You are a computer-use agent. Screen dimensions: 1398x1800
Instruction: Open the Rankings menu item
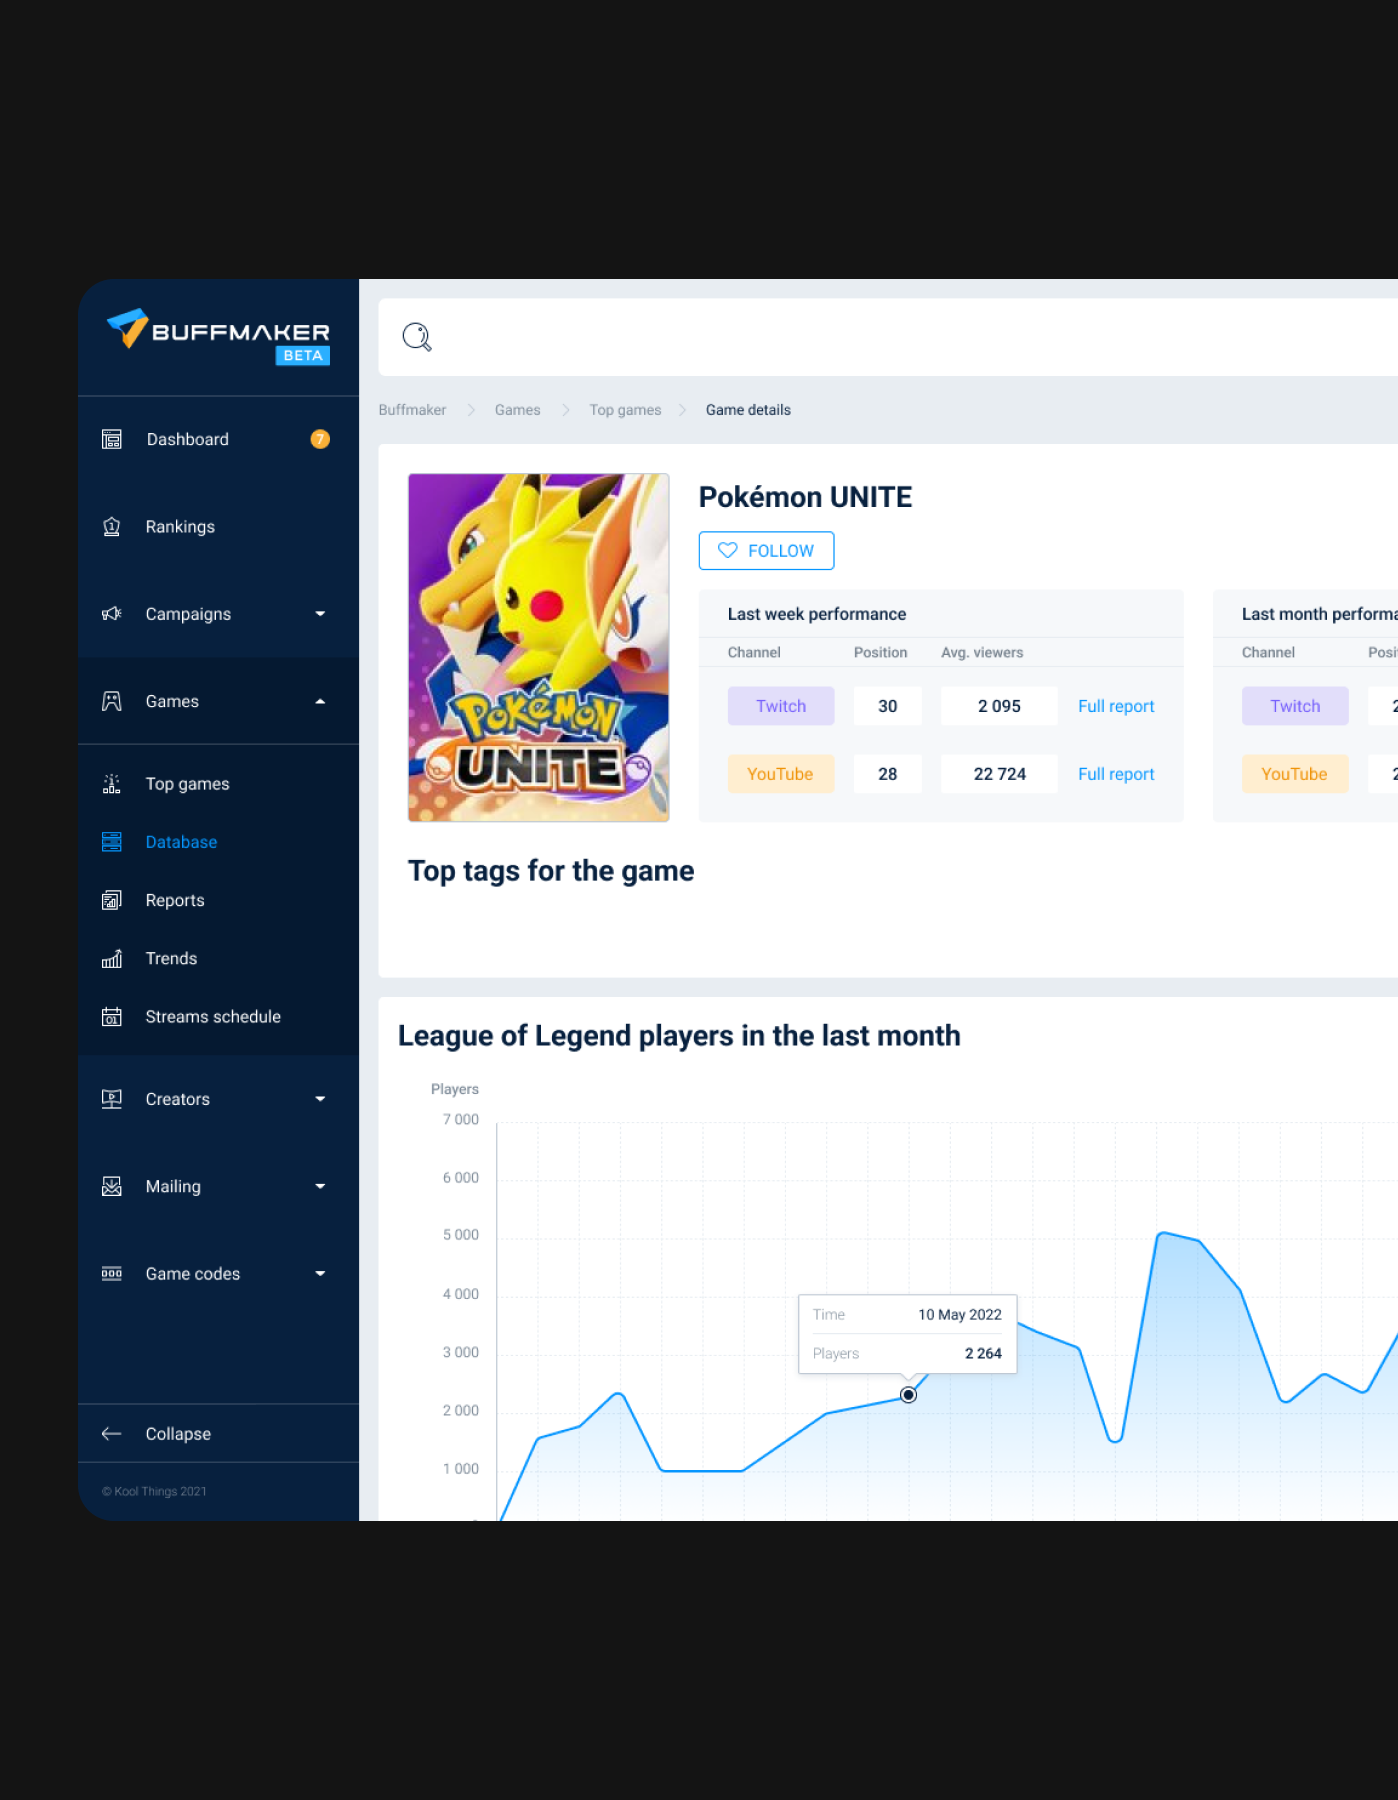[x=218, y=527]
